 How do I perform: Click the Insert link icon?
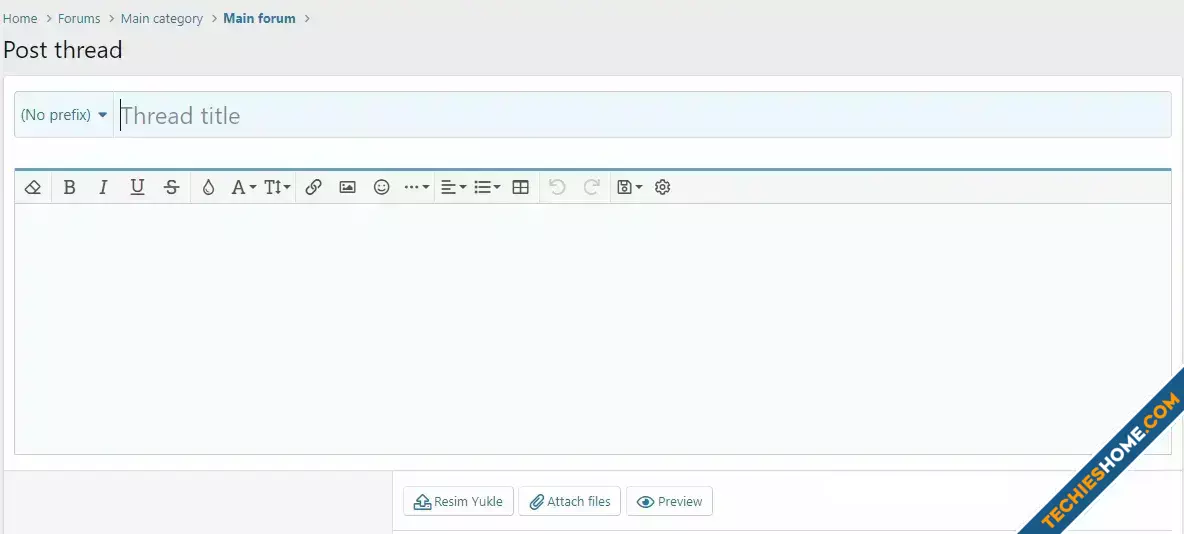point(313,187)
